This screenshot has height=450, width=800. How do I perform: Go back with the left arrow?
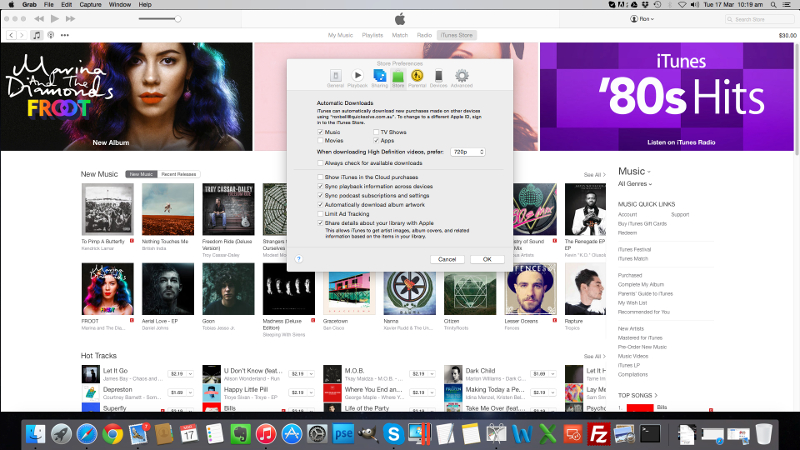point(11,35)
